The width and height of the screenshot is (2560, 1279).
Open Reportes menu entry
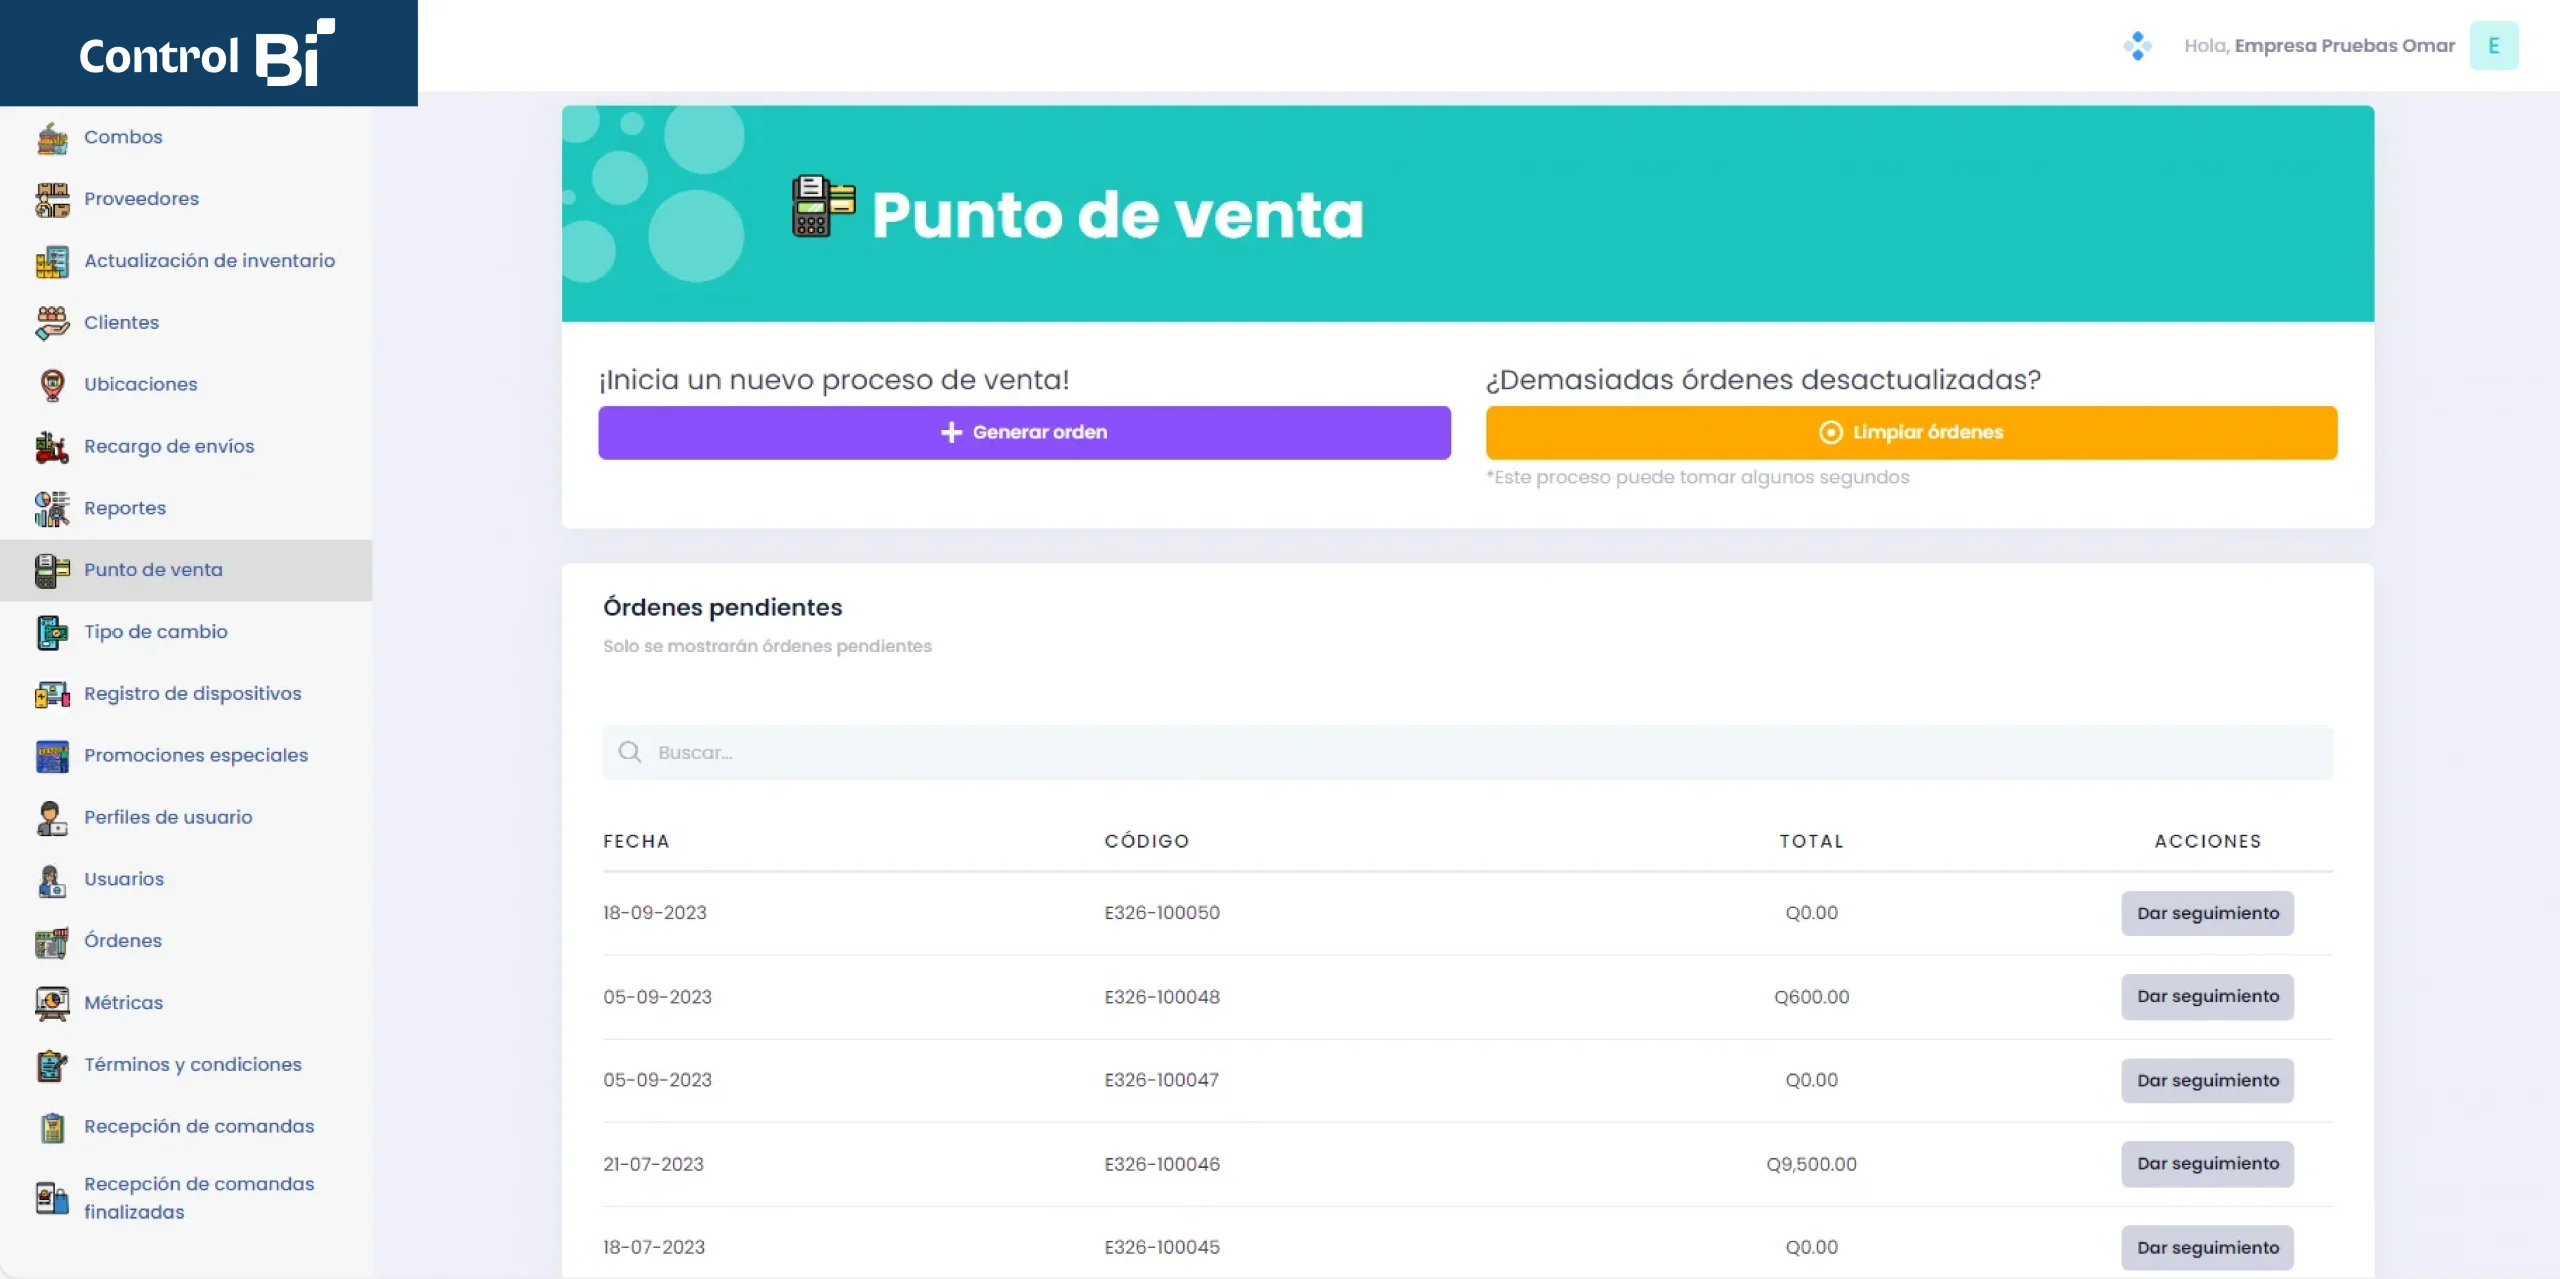click(125, 508)
